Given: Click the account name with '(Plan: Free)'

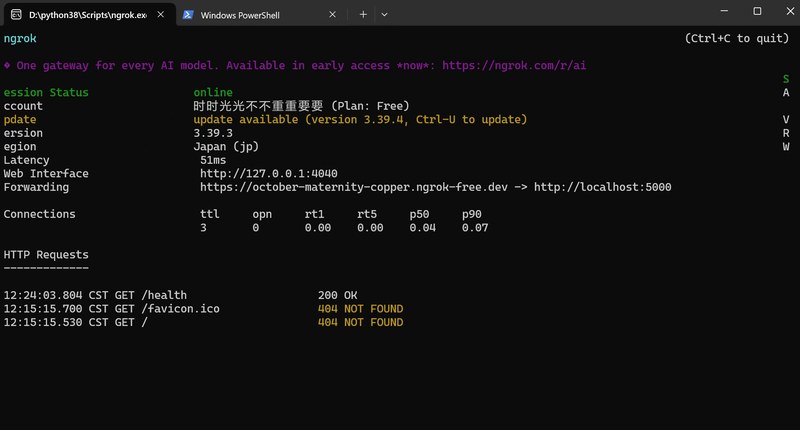Looking at the screenshot, I should [x=302, y=106].
